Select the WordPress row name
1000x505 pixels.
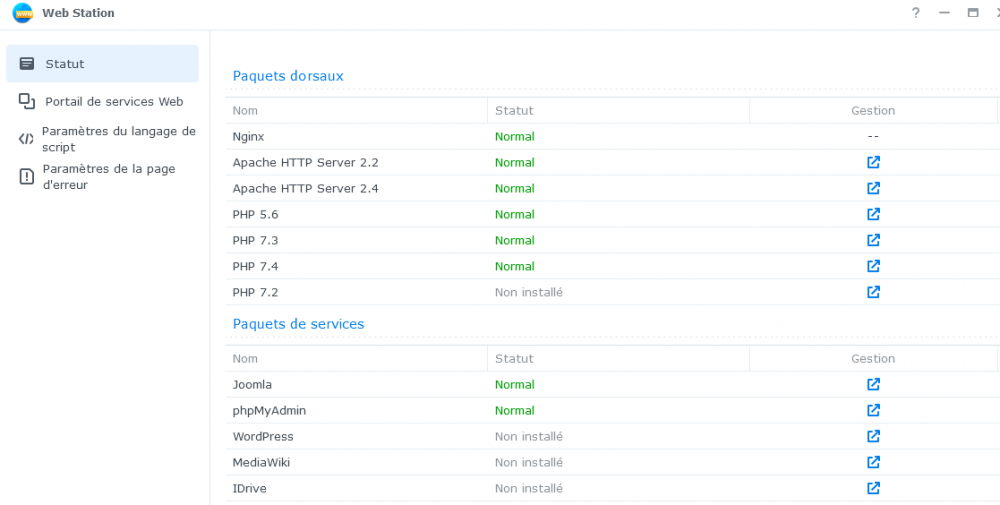click(263, 437)
